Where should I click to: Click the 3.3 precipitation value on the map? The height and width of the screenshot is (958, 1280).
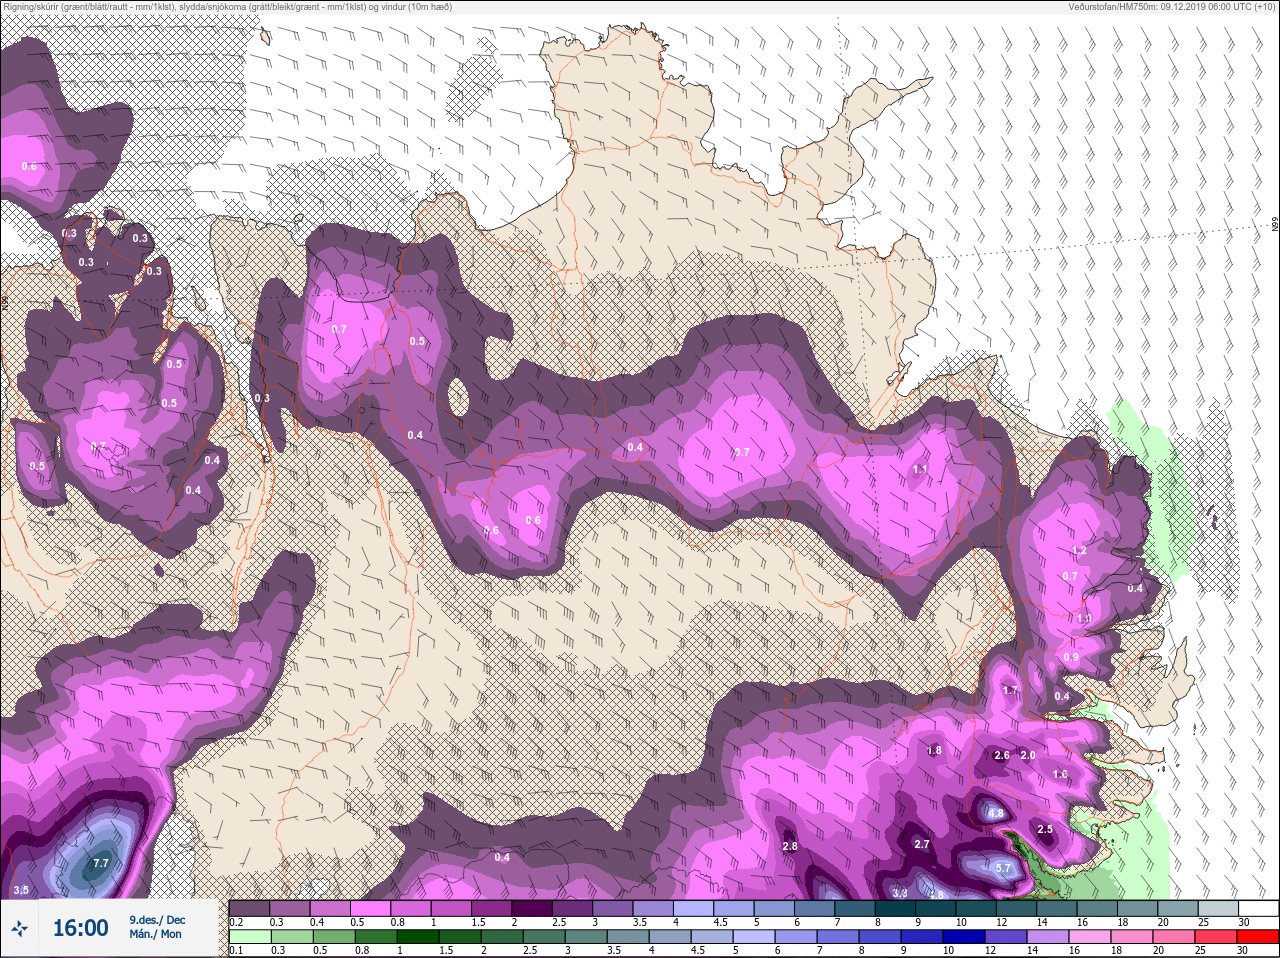tap(900, 894)
